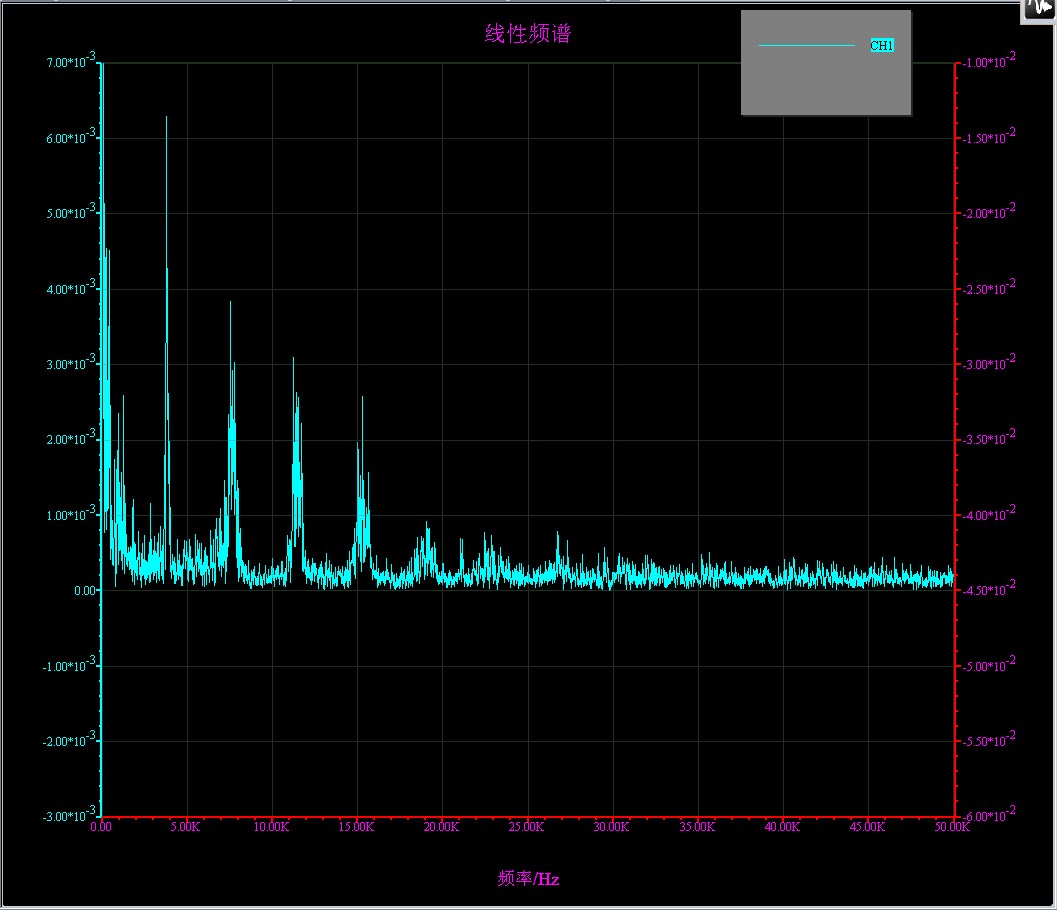Click the spectrum peak near 7.5K Hz

click(x=230, y=305)
